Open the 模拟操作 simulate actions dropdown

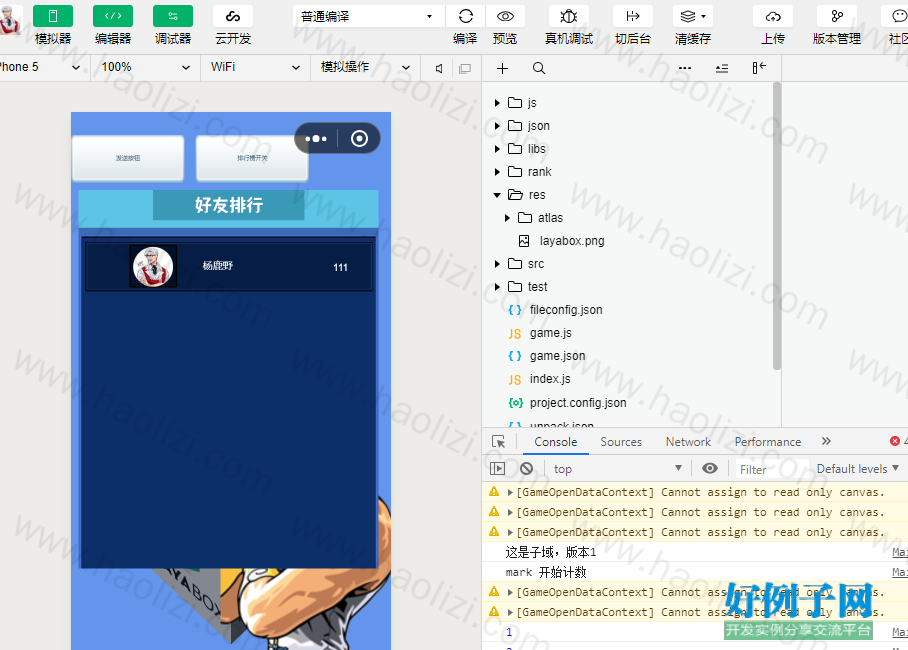tap(365, 67)
